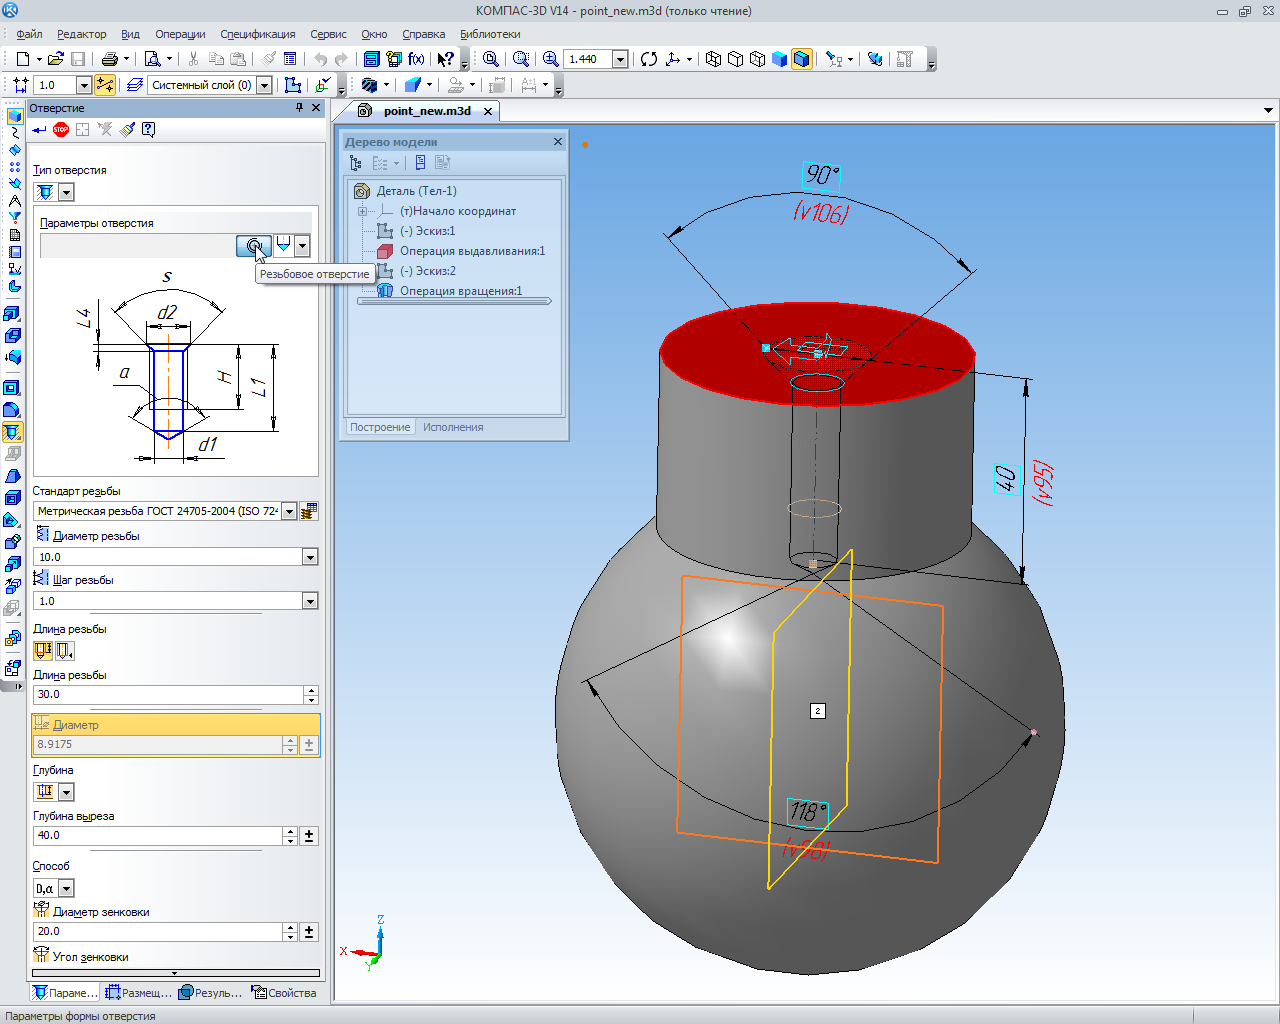The width and height of the screenshot is (1280, 1024).
Task: Open the thread pitch dropdown
Action: pos(310,601)
